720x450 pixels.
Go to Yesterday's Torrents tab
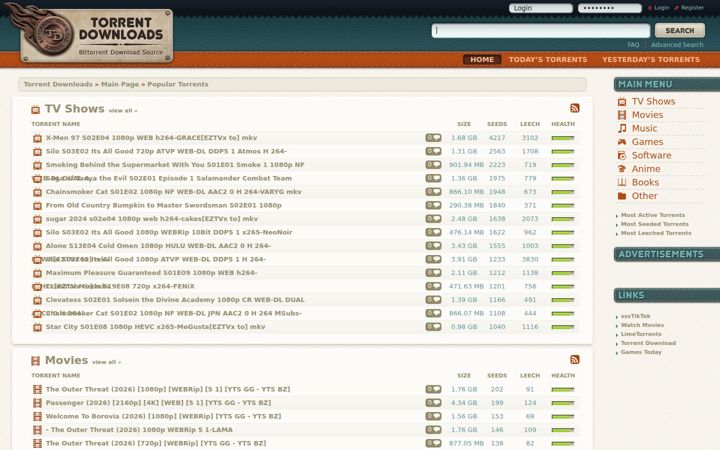[x=651, y=60]
